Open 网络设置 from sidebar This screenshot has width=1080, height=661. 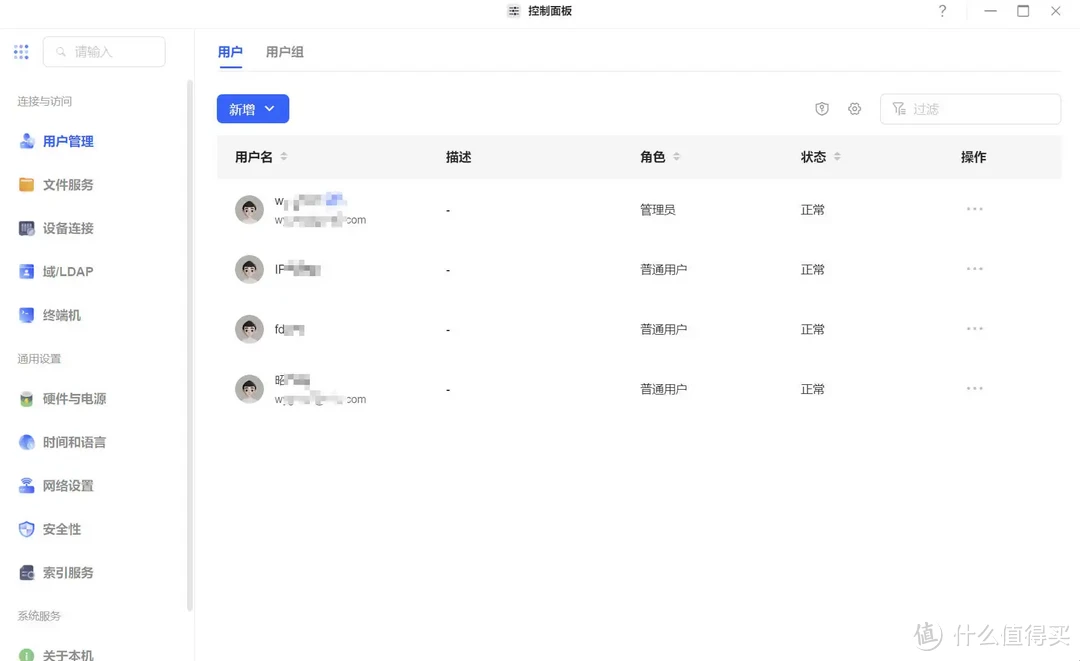coord(65,485)
